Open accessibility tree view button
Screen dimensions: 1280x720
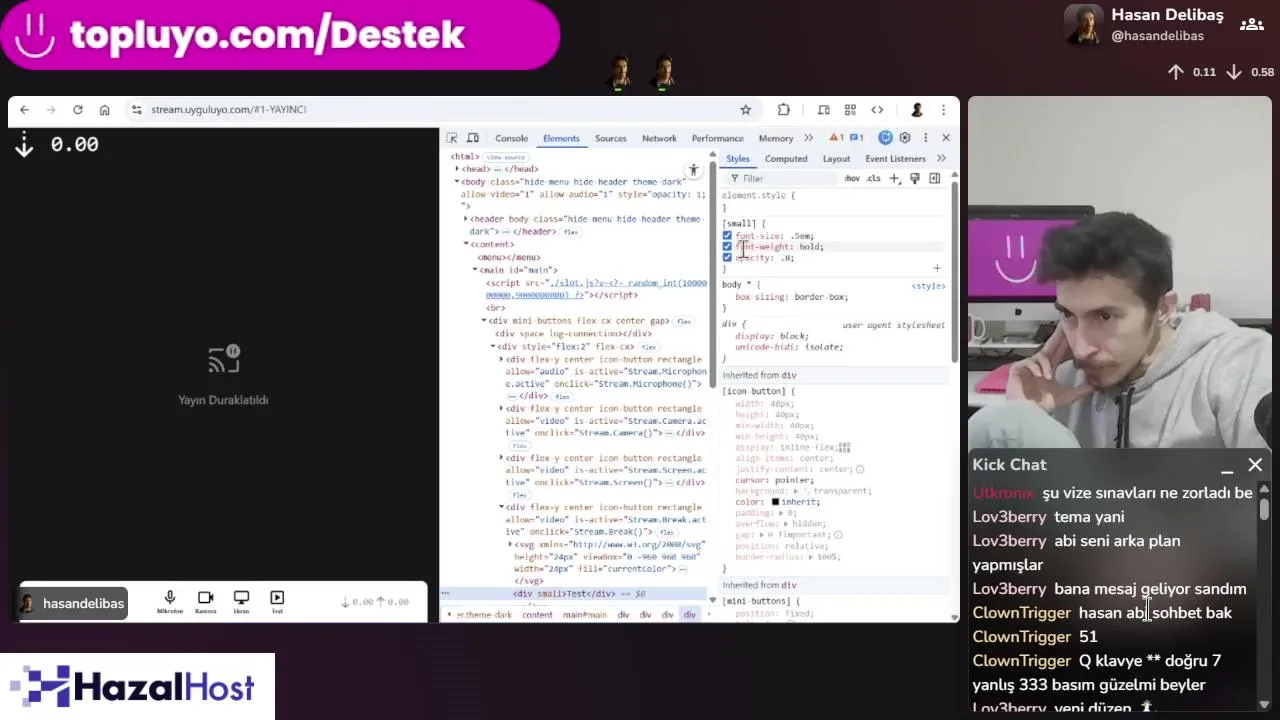(x=693, y=170)
